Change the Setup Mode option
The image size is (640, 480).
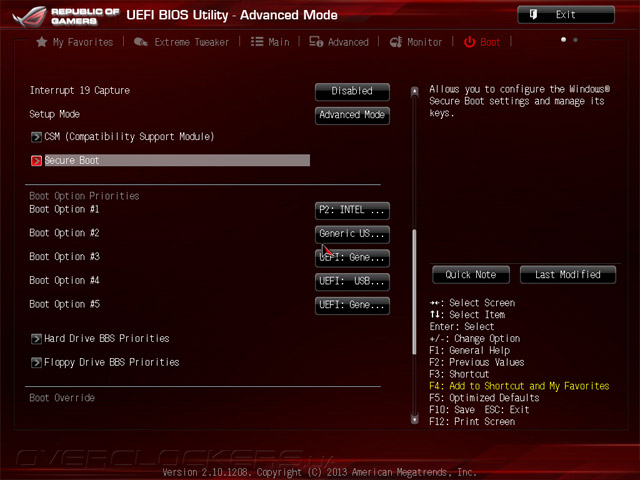pos(352,115)
